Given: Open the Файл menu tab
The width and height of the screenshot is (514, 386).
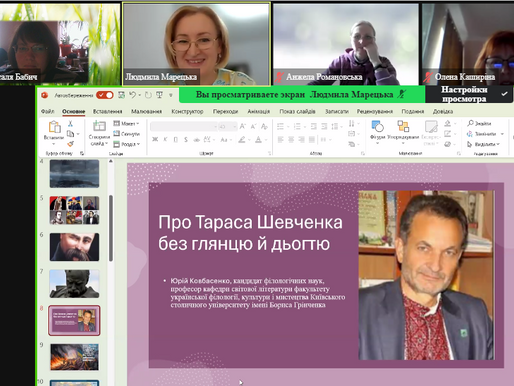Looking at the screenshot, I should (47, 111).
